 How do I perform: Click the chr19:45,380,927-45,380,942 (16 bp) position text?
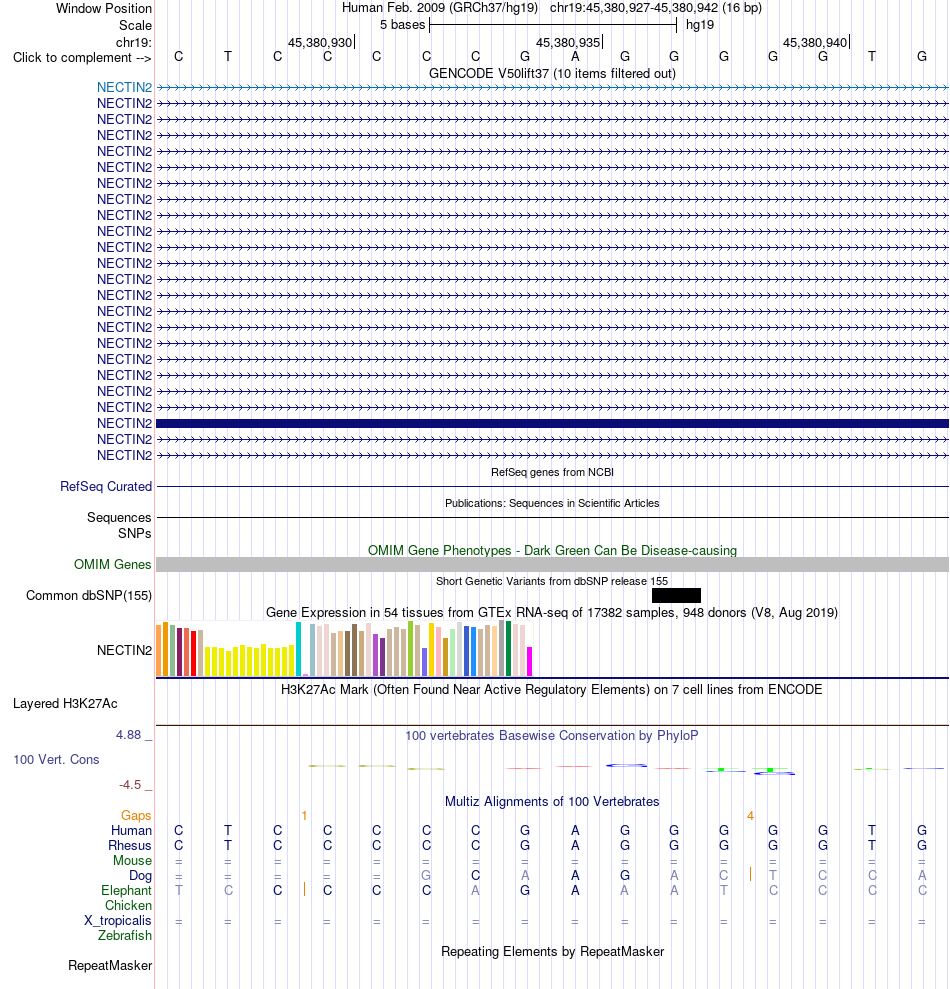coord(655,8)
